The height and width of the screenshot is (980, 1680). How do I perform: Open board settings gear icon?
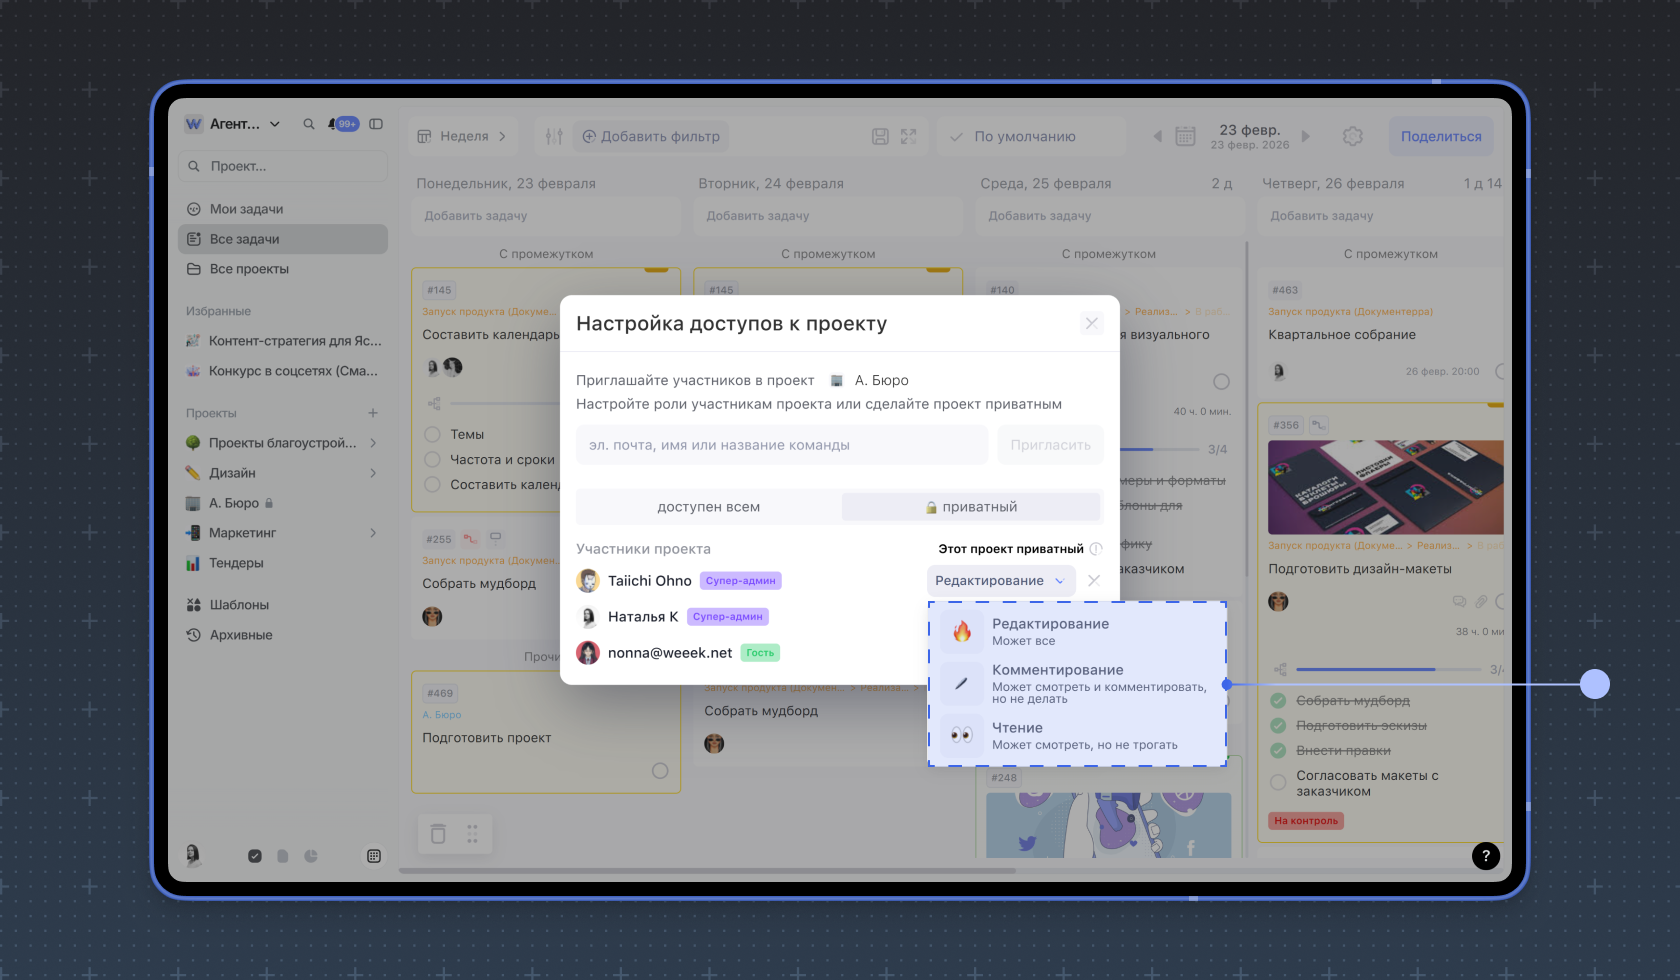point(1352,136)
